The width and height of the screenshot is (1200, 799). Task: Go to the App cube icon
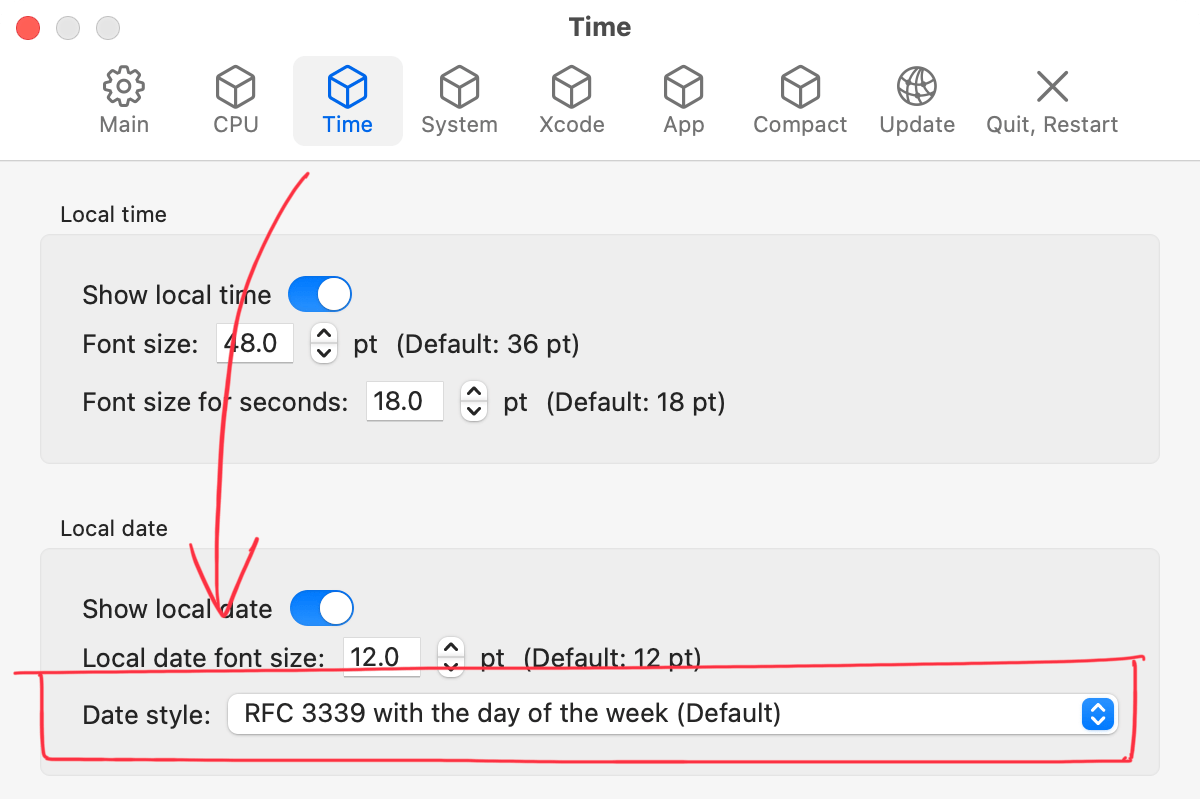coord(684,87)
